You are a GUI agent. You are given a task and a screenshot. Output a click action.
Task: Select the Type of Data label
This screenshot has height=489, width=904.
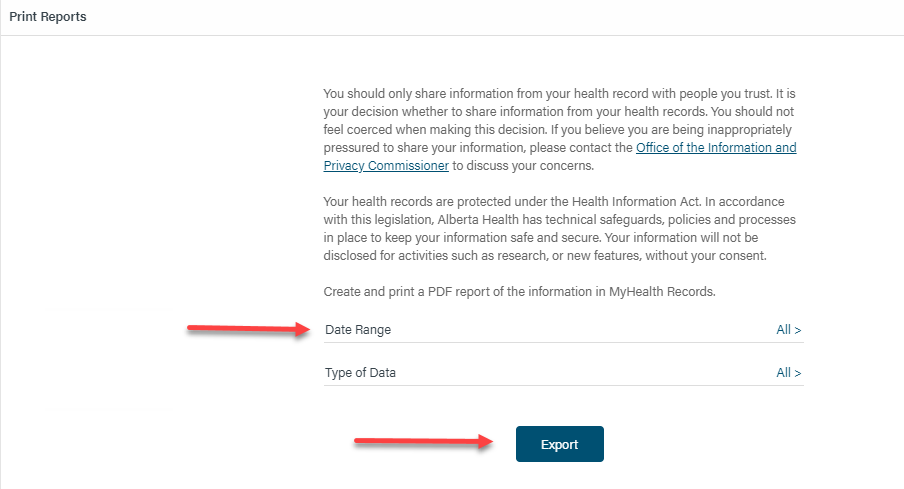click(x=360, y=373)
